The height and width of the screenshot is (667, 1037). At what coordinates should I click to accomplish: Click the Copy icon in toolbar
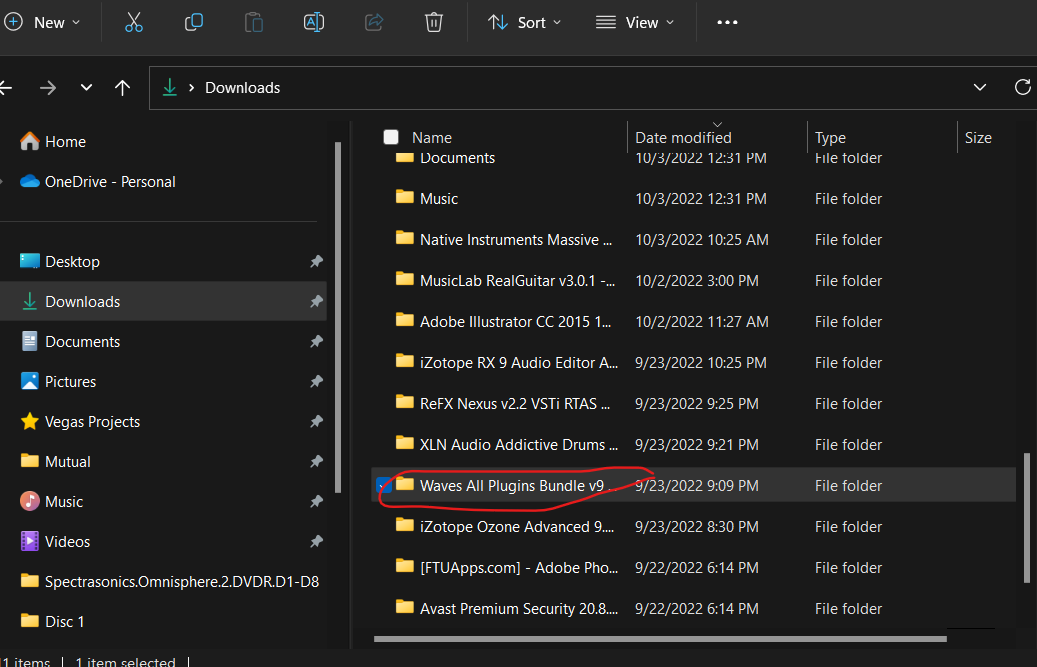194,22
